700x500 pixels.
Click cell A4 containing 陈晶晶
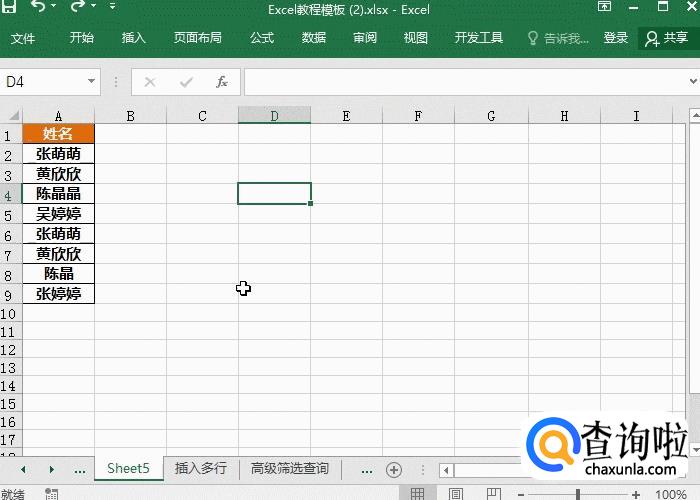[58, 194]
